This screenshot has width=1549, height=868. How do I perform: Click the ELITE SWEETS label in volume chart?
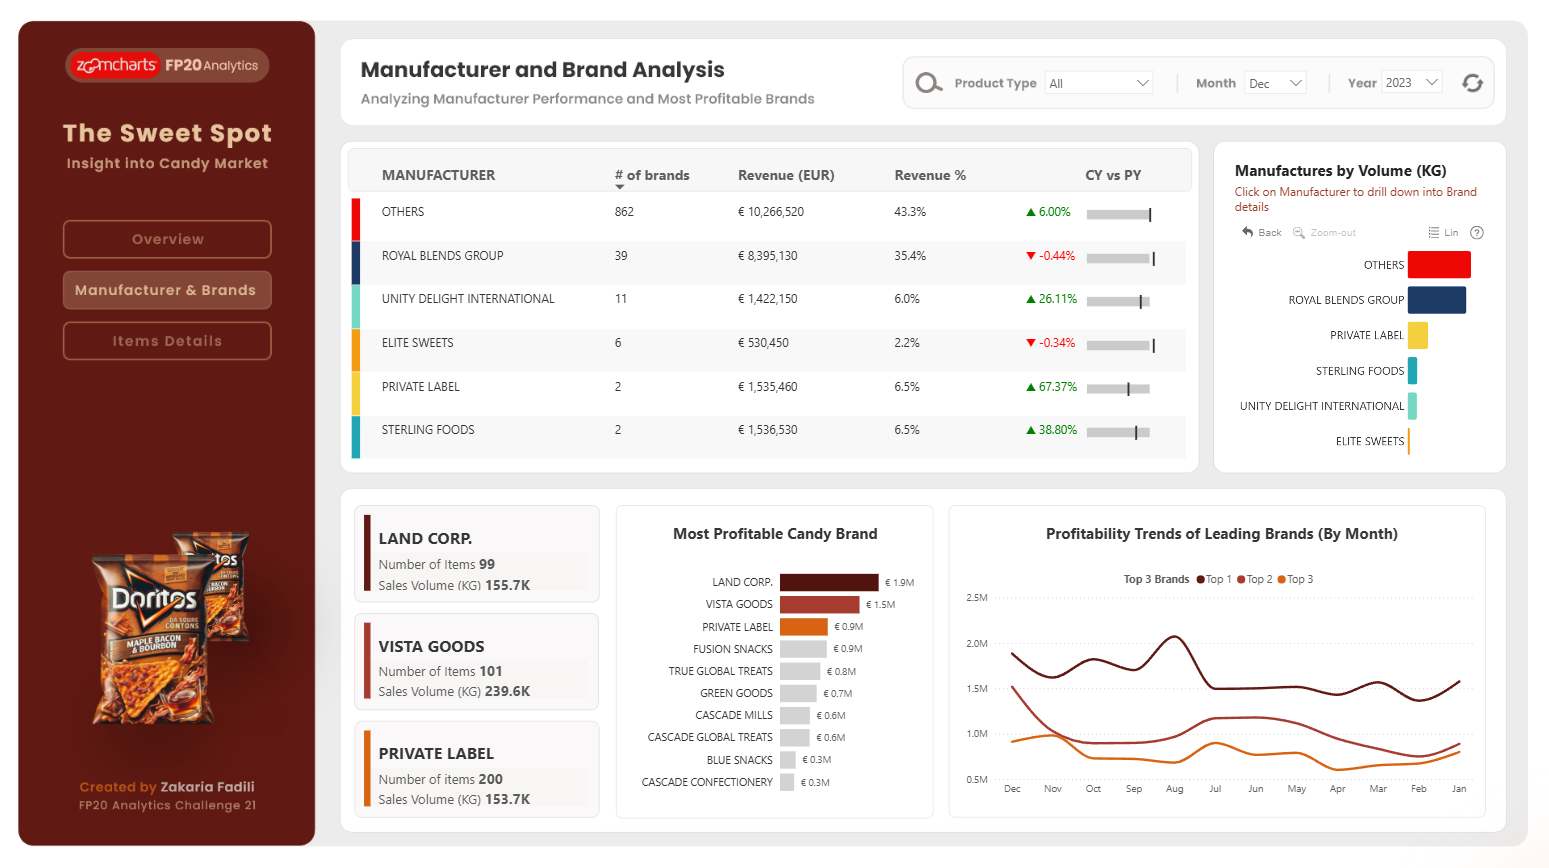1370,441
